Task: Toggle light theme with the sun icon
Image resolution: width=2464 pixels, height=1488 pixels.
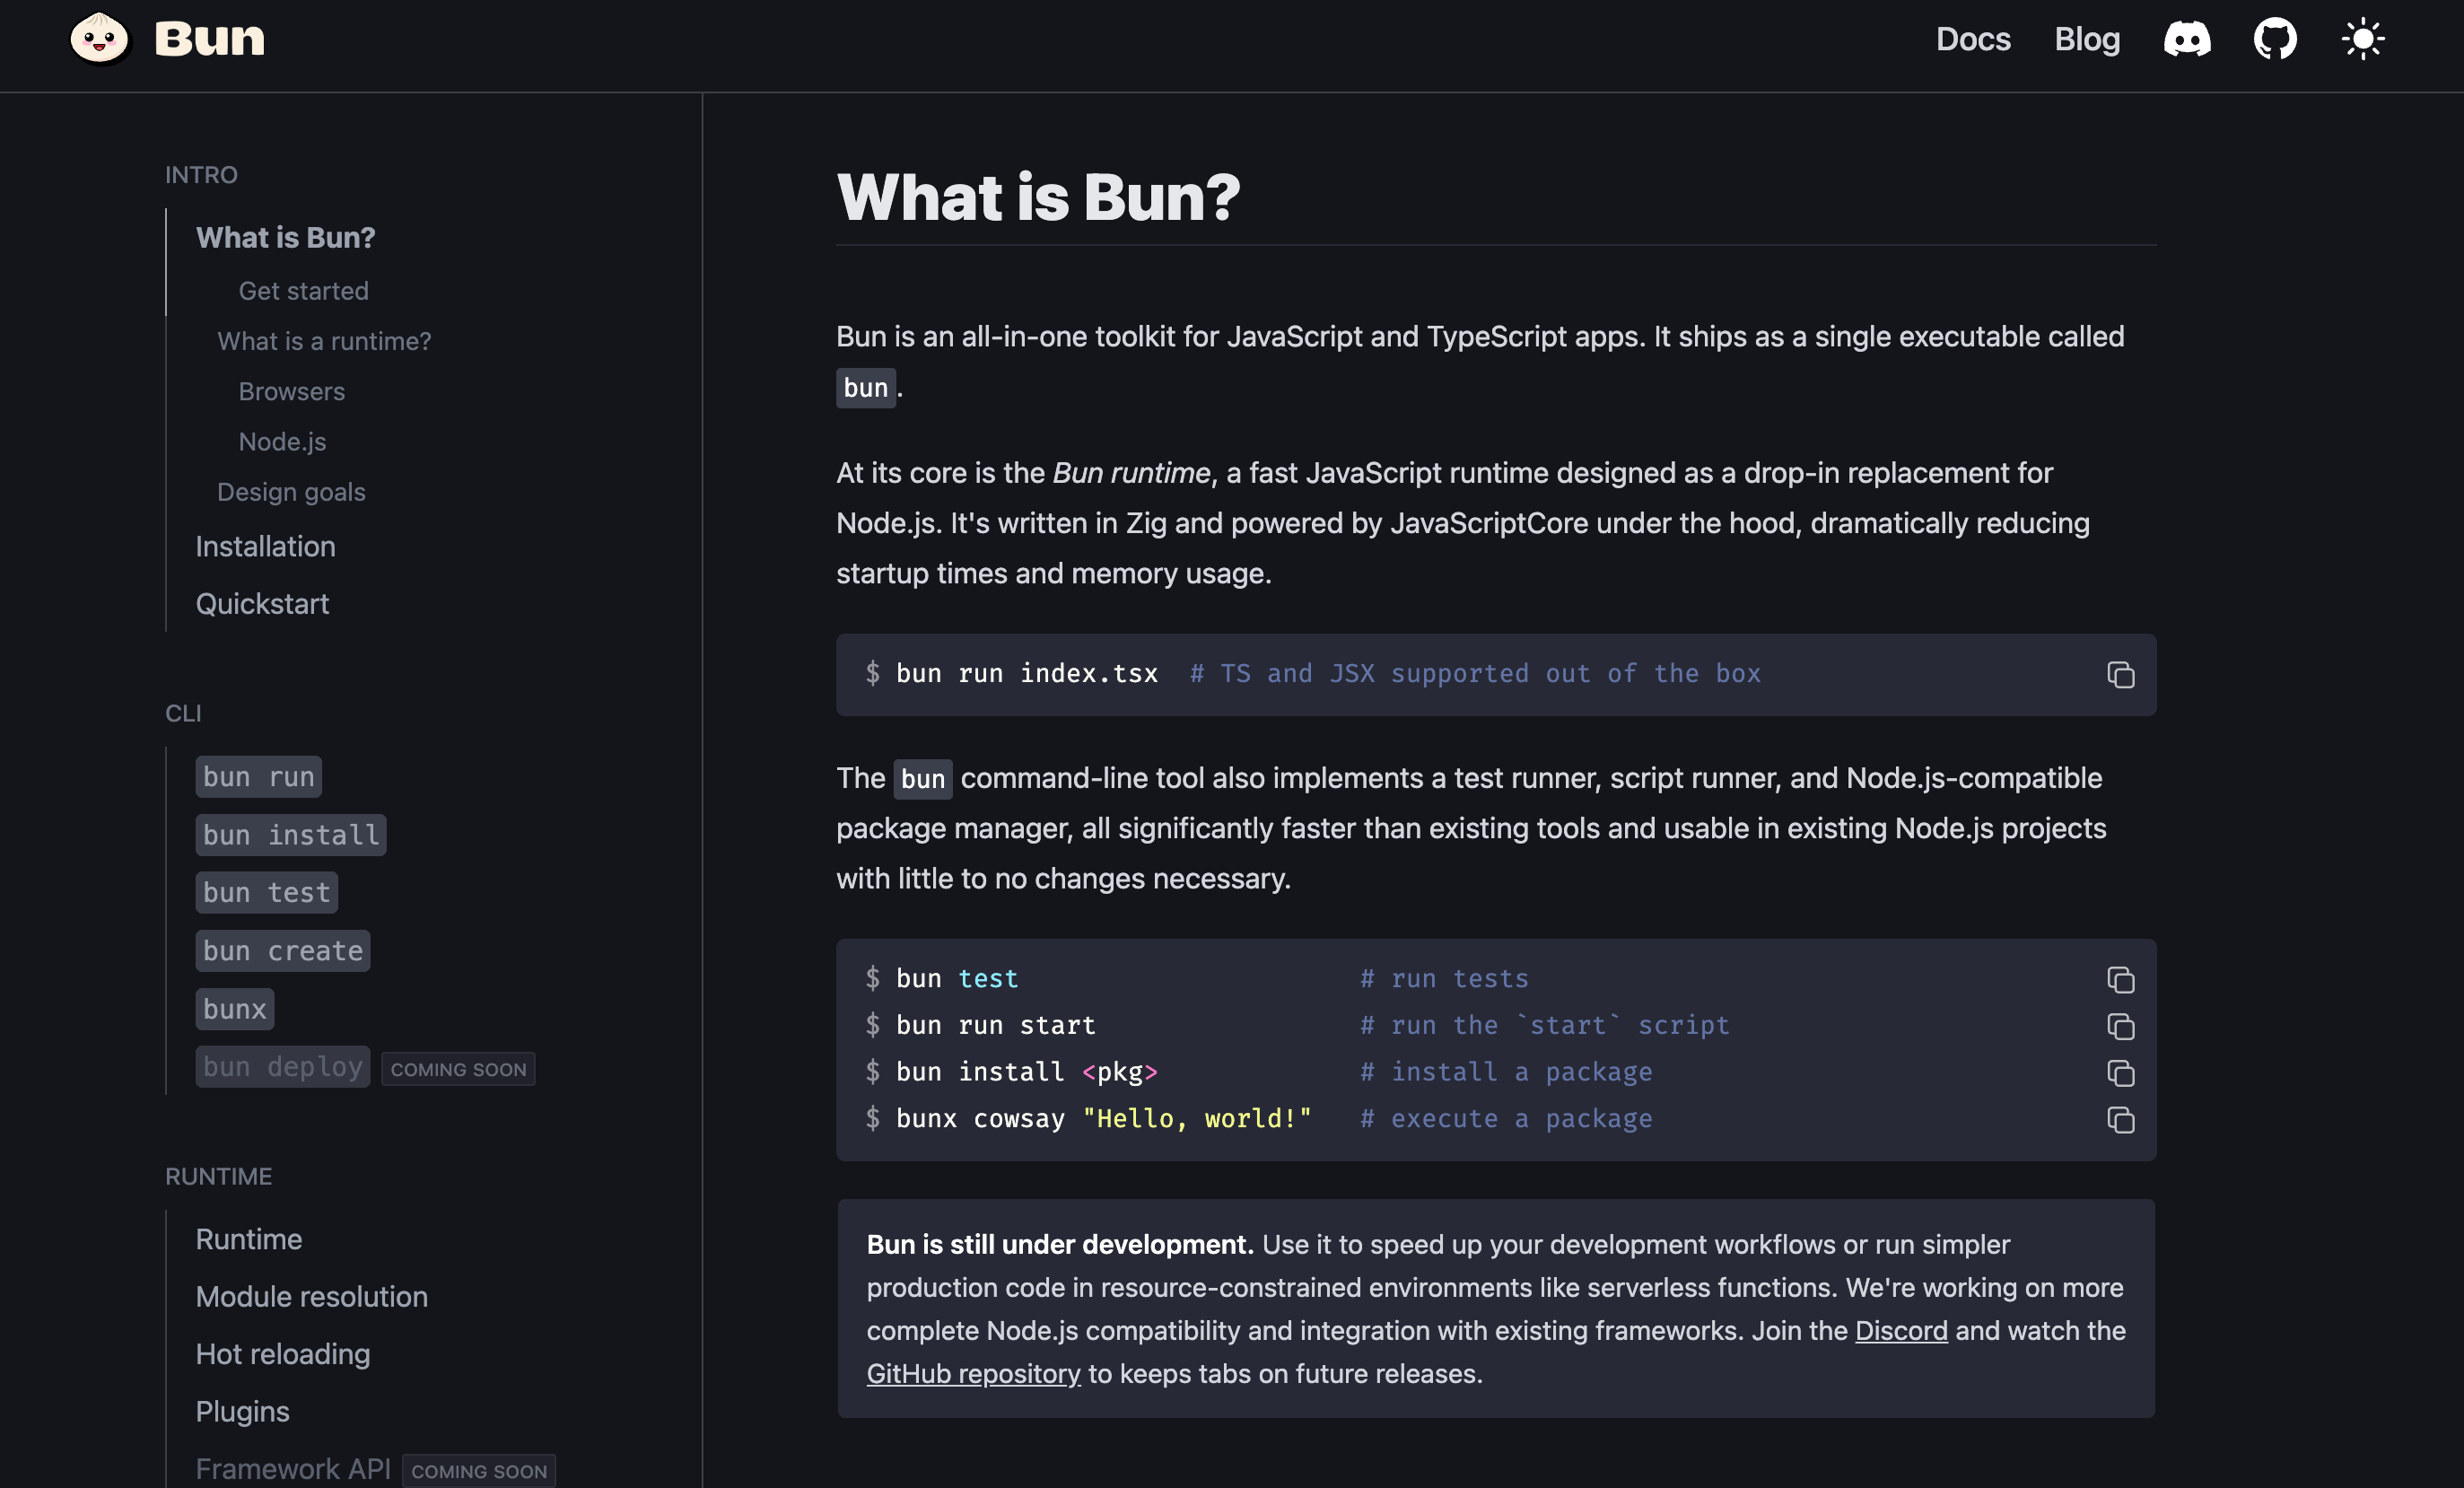Action: [x=2363, y=39]
